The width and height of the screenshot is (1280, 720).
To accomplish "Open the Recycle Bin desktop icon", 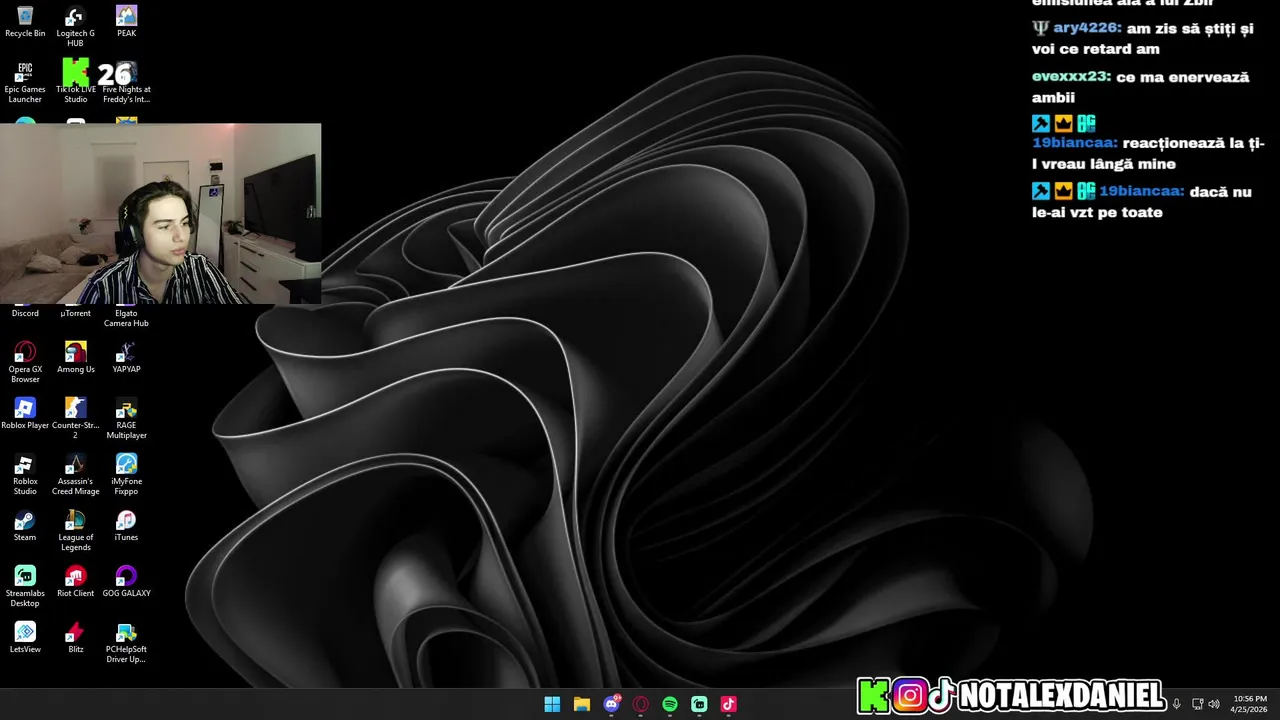I will click(x=25, y=21).
